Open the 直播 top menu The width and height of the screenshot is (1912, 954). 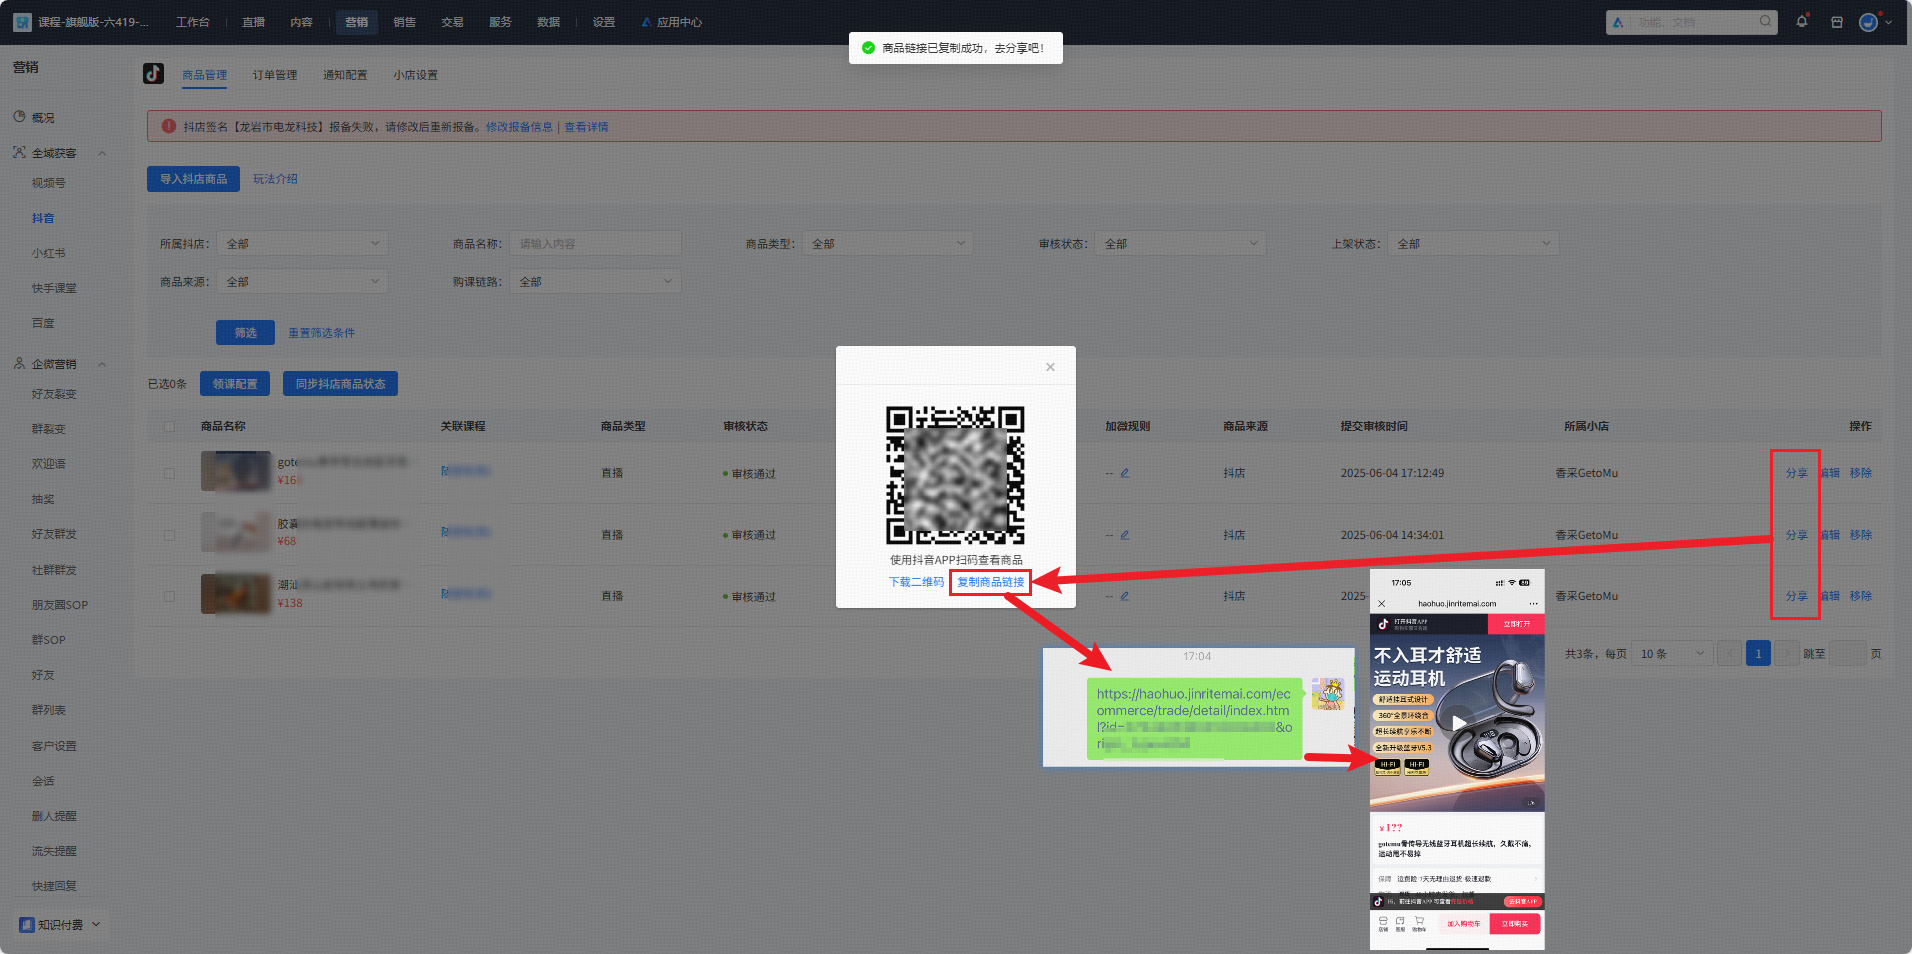pos(253,22)
